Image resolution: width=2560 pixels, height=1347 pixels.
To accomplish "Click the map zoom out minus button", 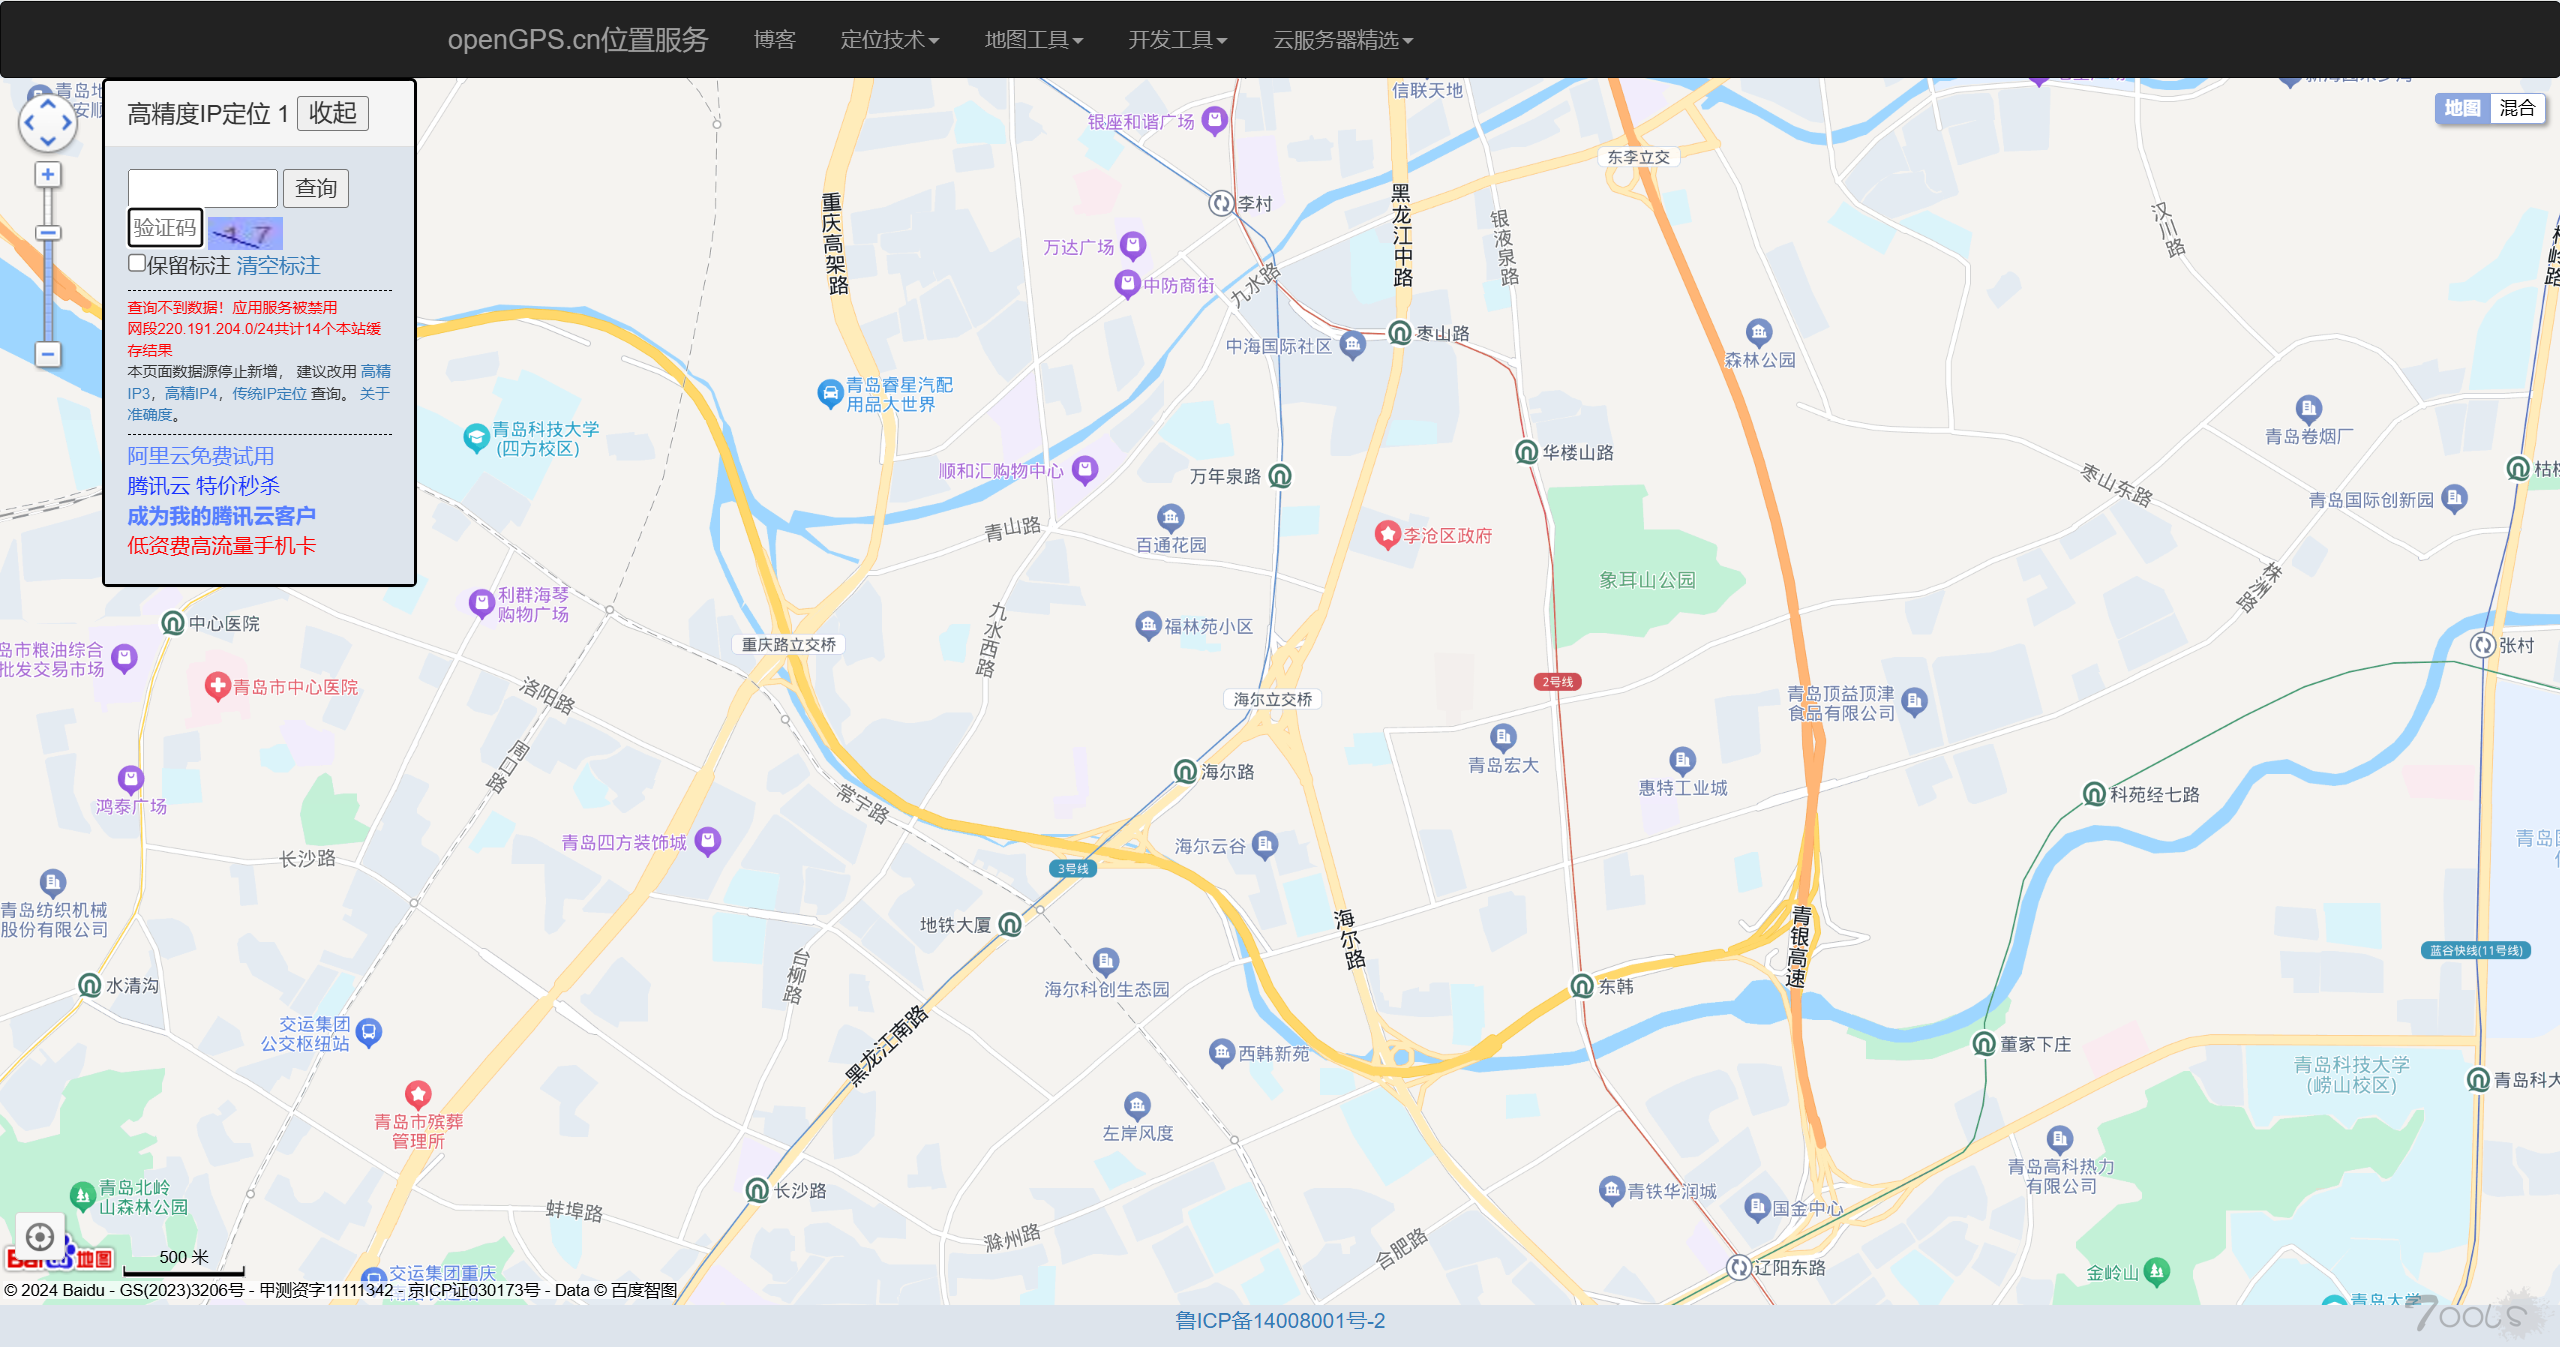I will tap(47, 354).
